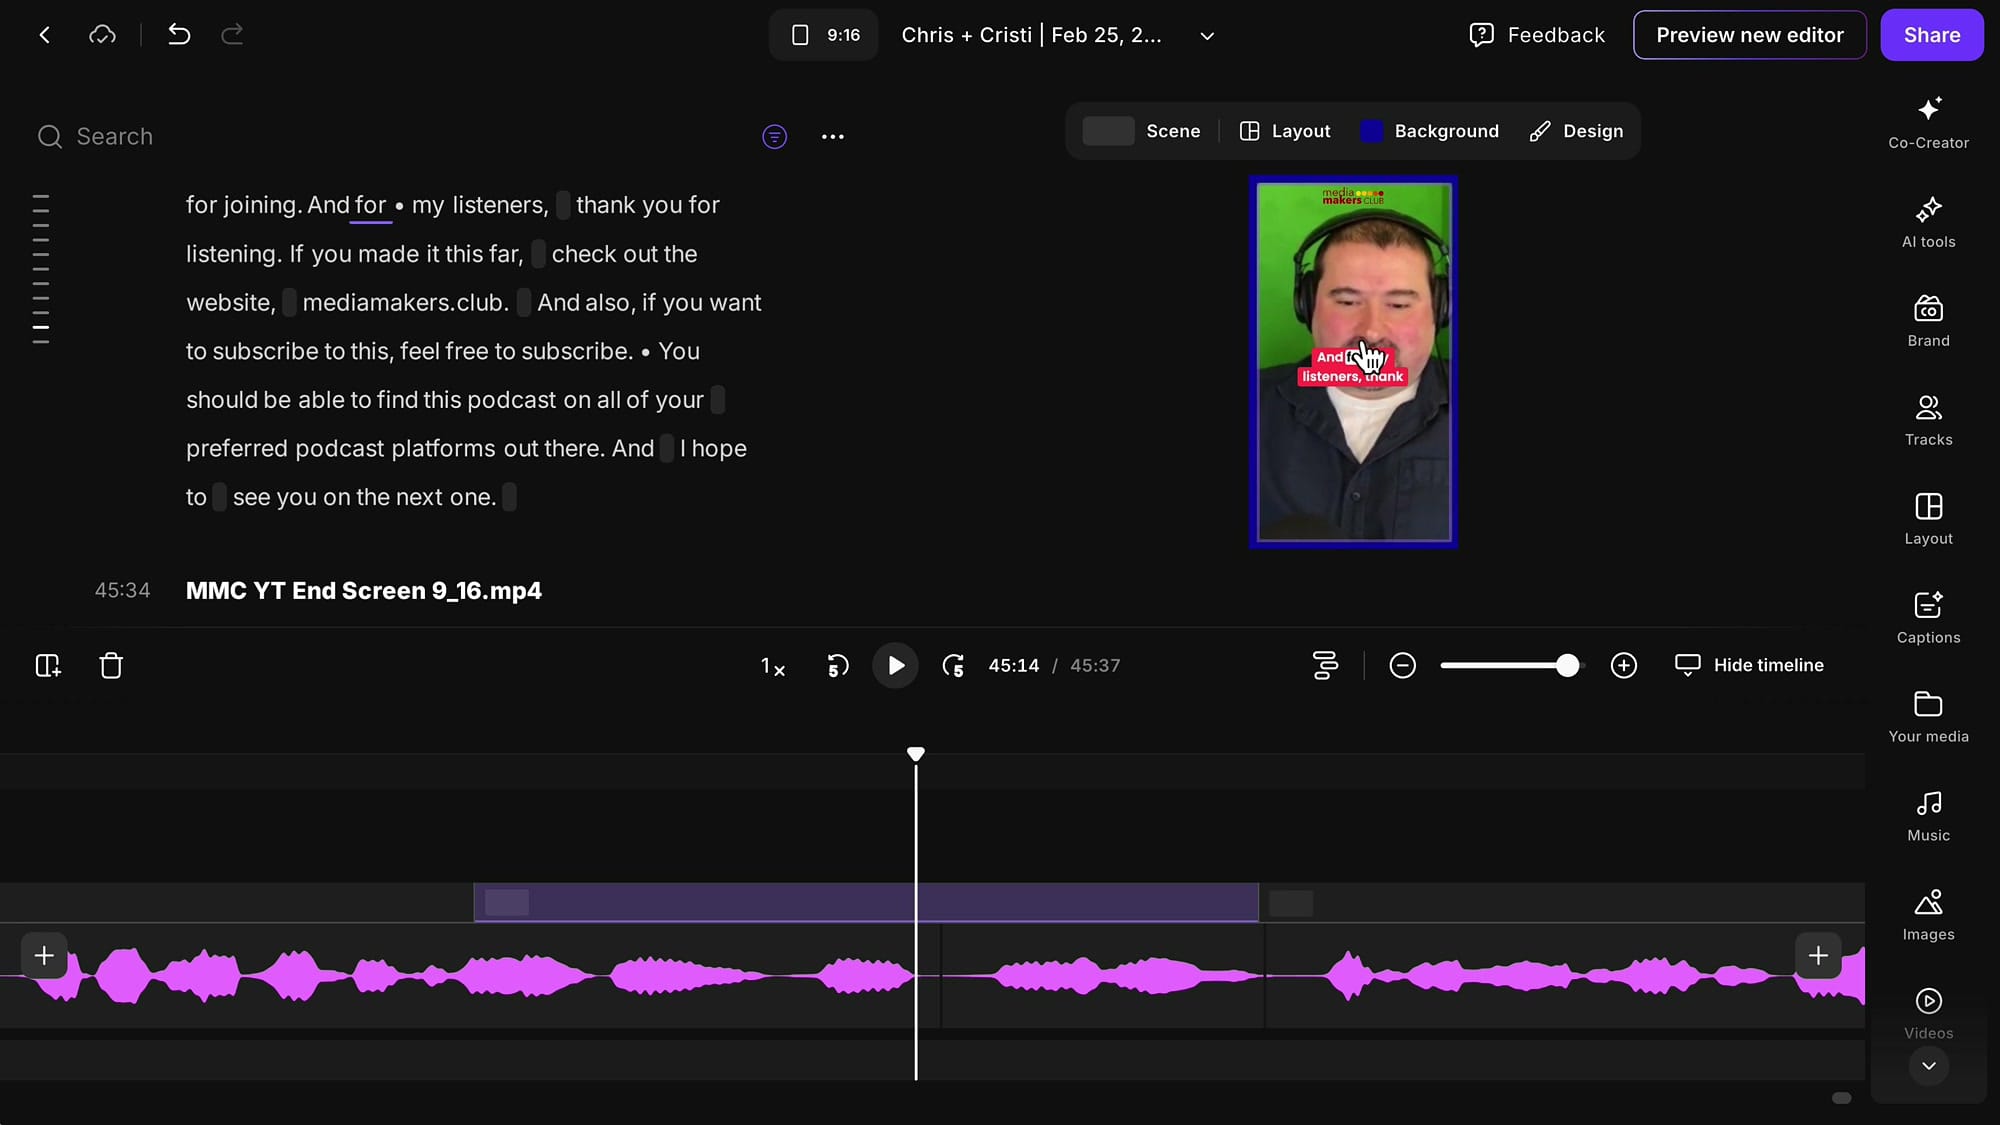Open the Brand panel
The image size is (2000, 1125).
click(1927, 320)
